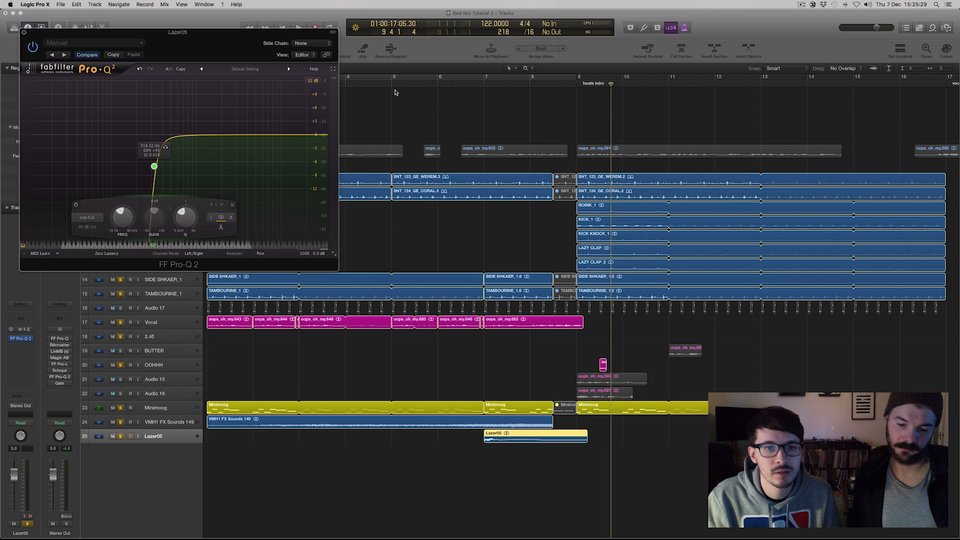The image size is (960, 540).
Task: Click the Colors palette toolbar icon
Action: point(947,50)
